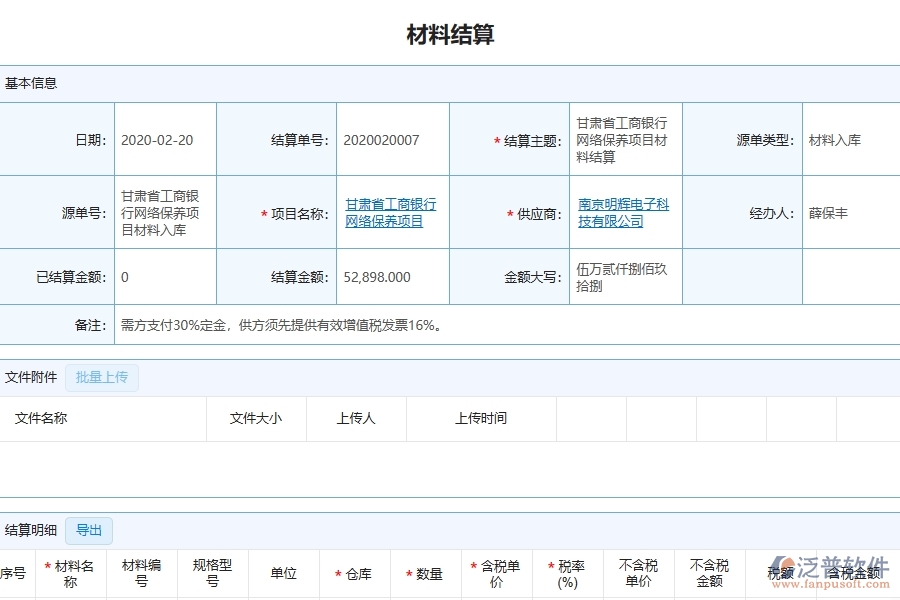The height and width of the screenshot is (600, 900).
Task: Select the 材料名称 column header
Action: point(70,573)
